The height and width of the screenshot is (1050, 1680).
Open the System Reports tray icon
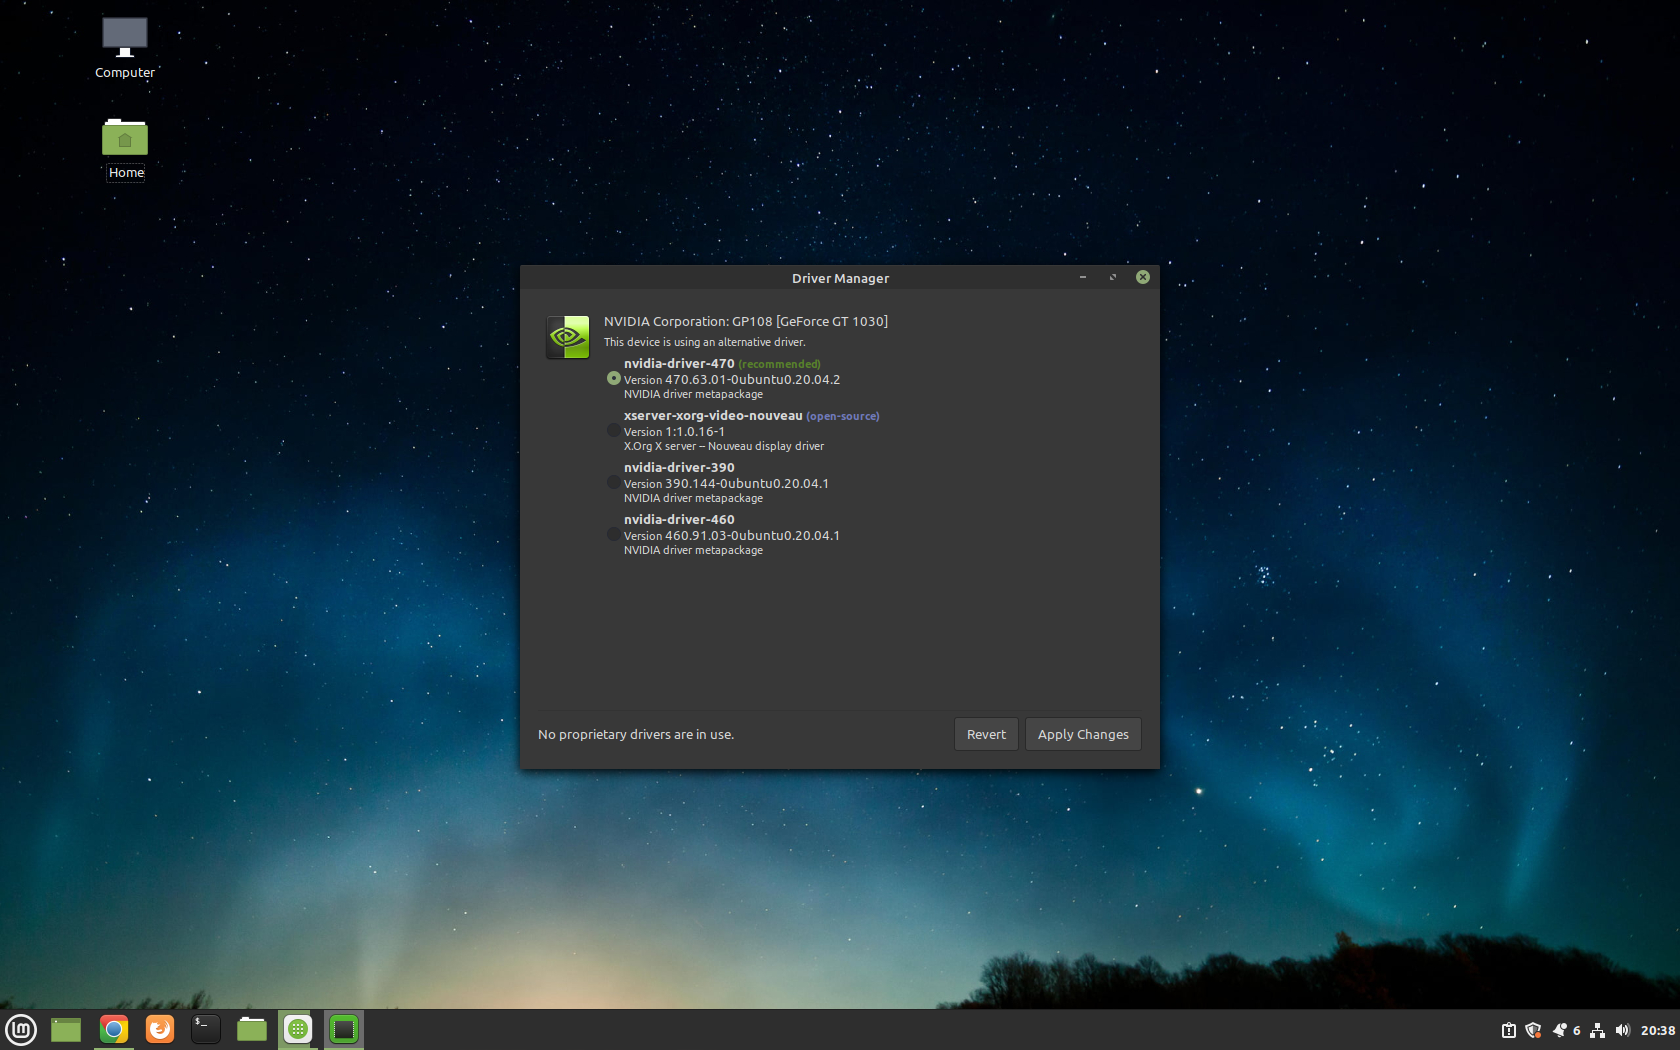[1509, 1030]
